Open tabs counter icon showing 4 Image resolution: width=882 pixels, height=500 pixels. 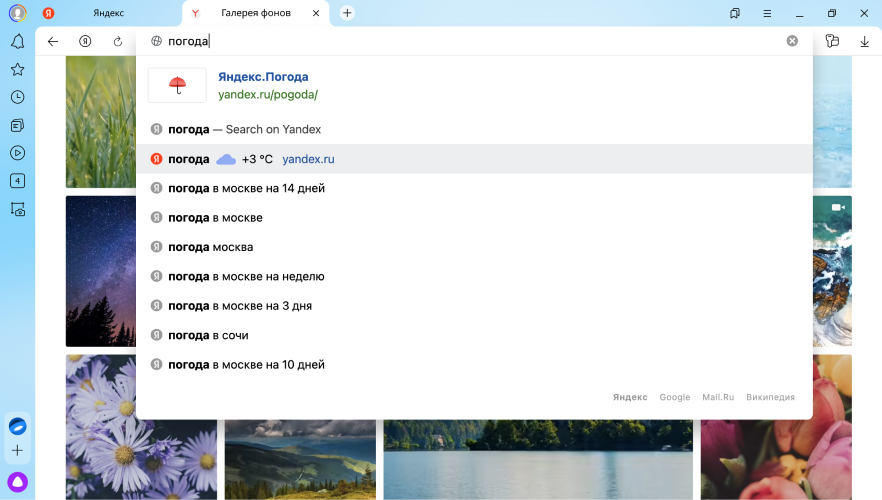click(17, 181)
